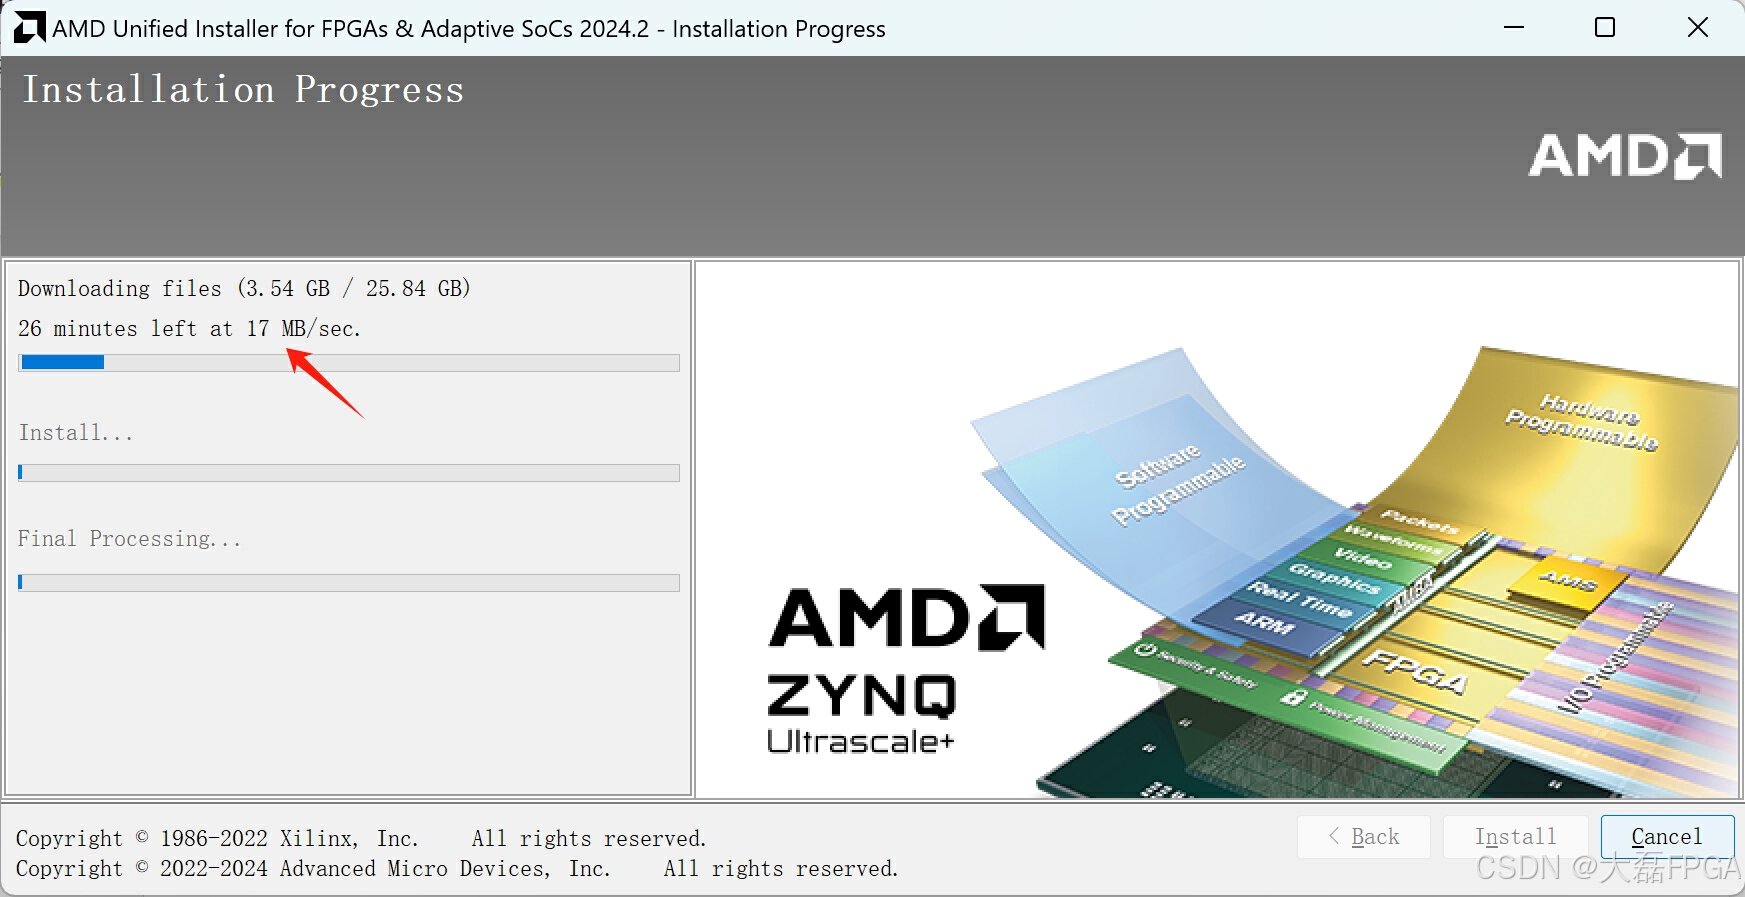Click the '26 minutes left at 17 MB/sec.' text
This screenshot has width=1745, height=897.
[189, 329]
